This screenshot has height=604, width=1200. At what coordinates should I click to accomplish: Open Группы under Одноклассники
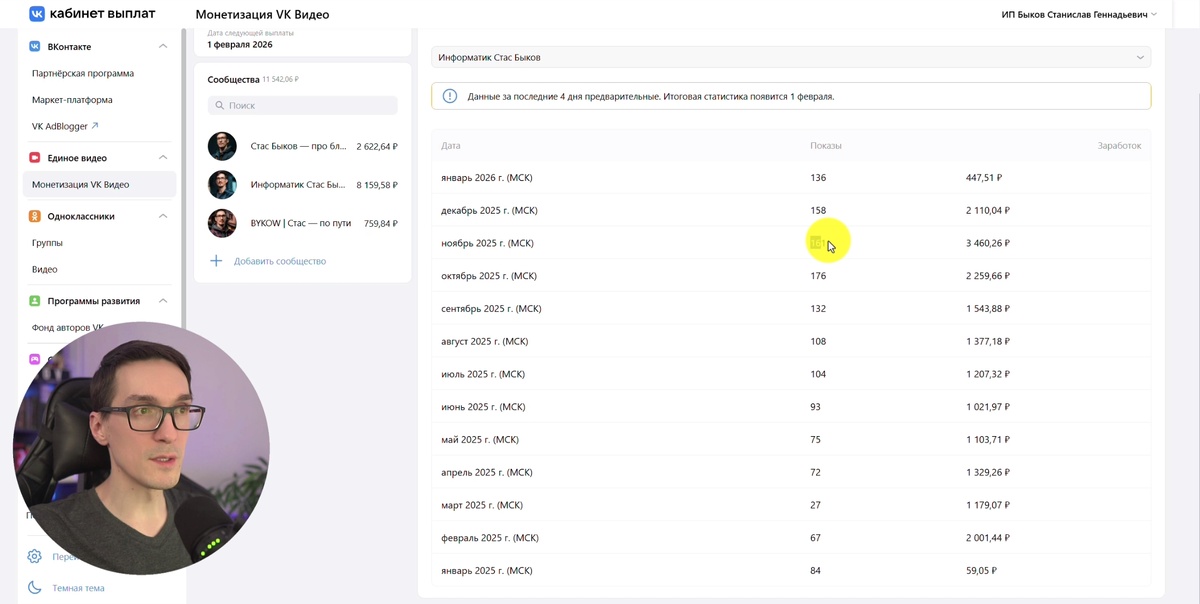(47, 243)
